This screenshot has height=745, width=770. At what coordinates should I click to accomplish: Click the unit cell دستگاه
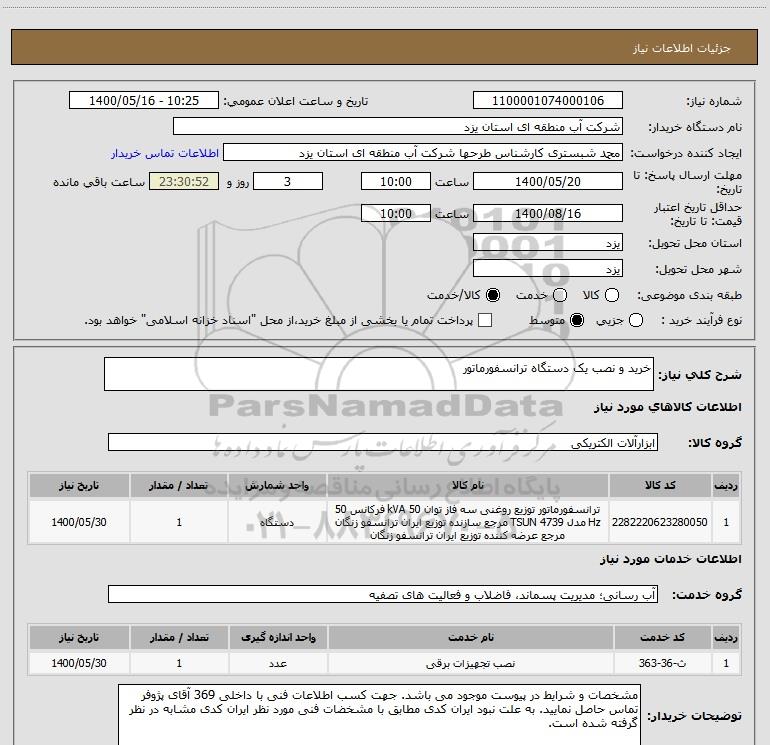click(x=277, y=522)
